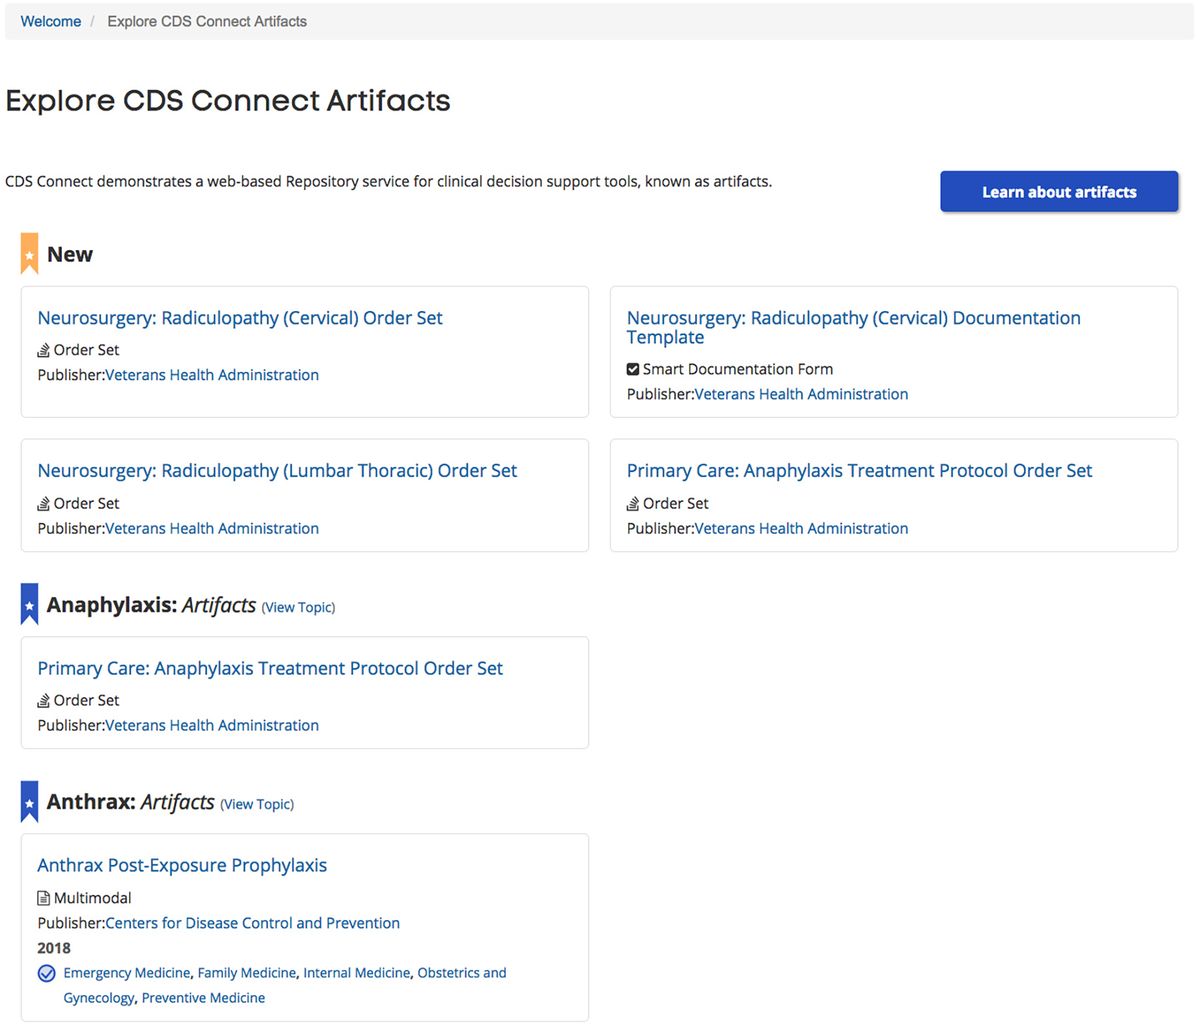
Task: Open the Primary Care Anaphylaxis Treatment Protocol Order Set
Action: coord(269,667)
